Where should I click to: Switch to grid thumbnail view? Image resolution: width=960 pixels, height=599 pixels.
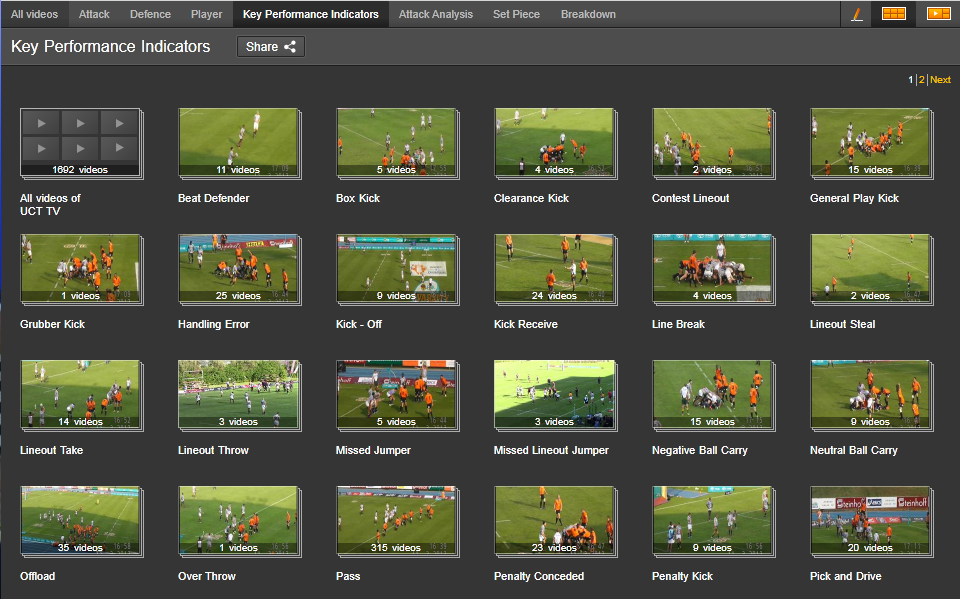[x=893, y=14]
